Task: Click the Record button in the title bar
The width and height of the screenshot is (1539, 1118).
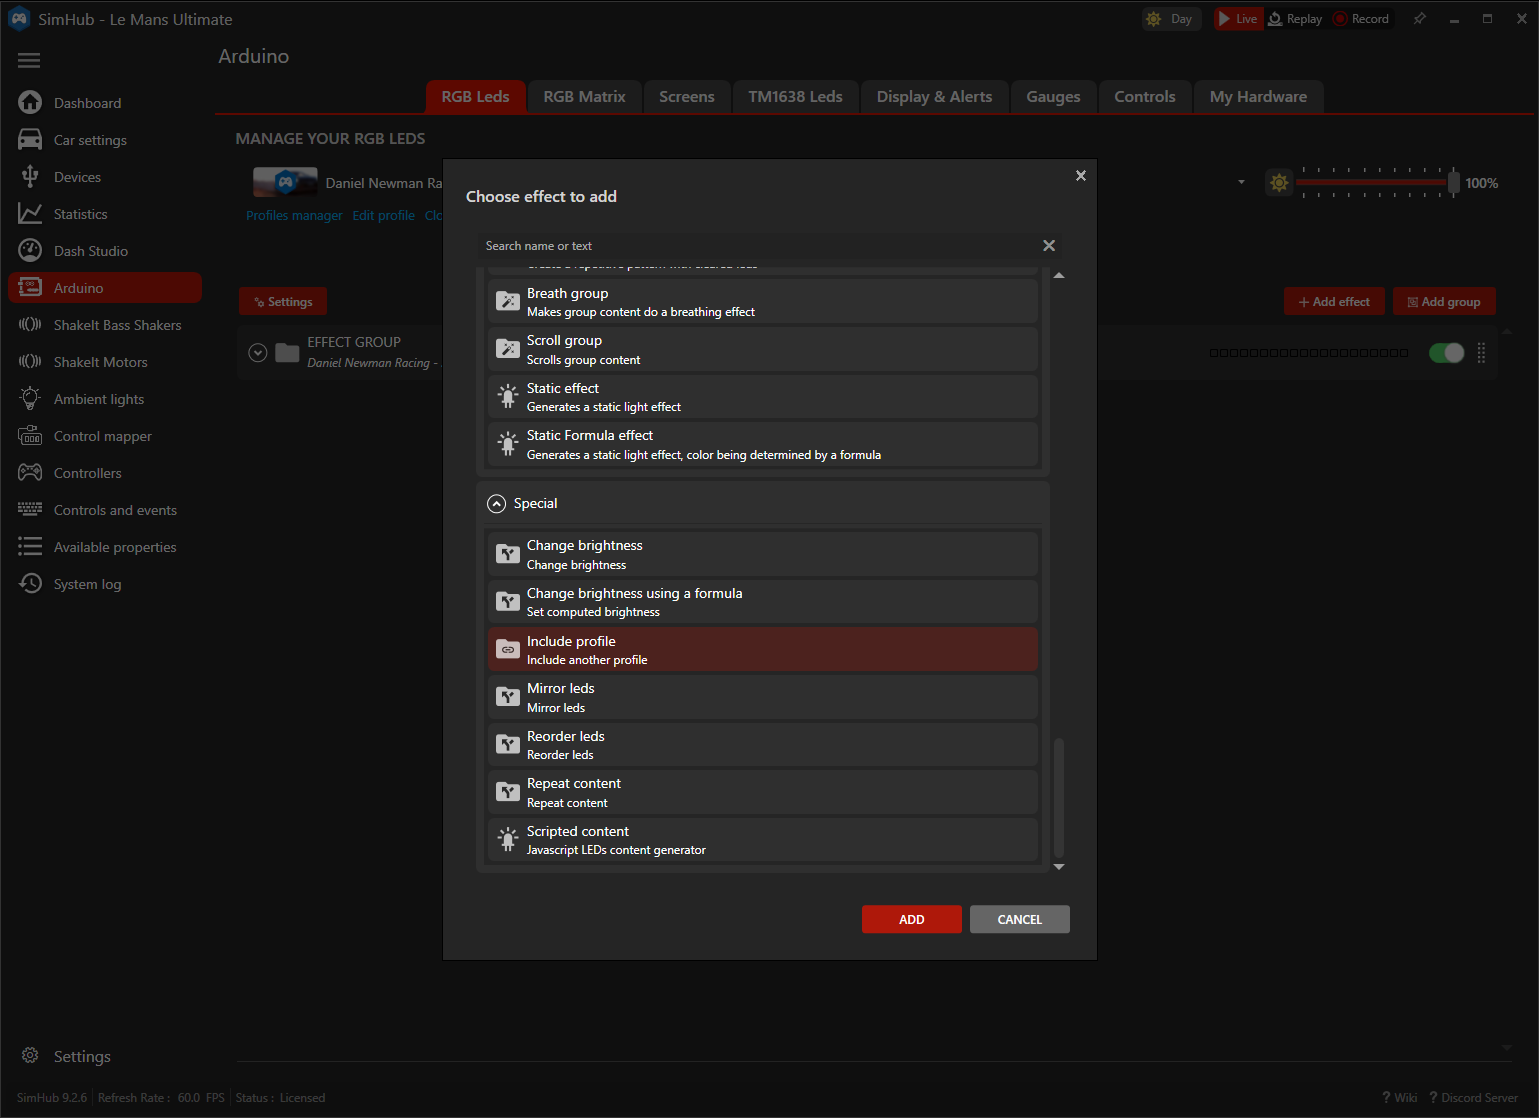Action: click(1361, 18)
